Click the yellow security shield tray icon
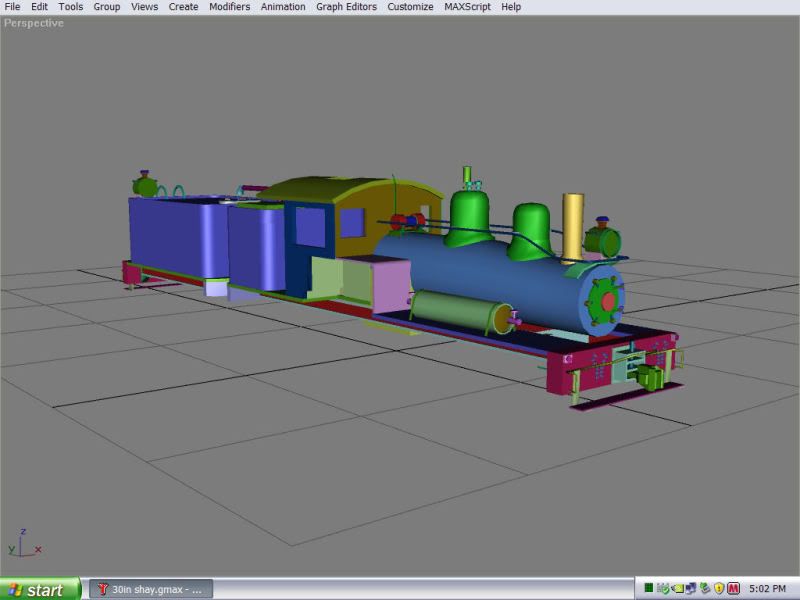 (x=719, y=589)
